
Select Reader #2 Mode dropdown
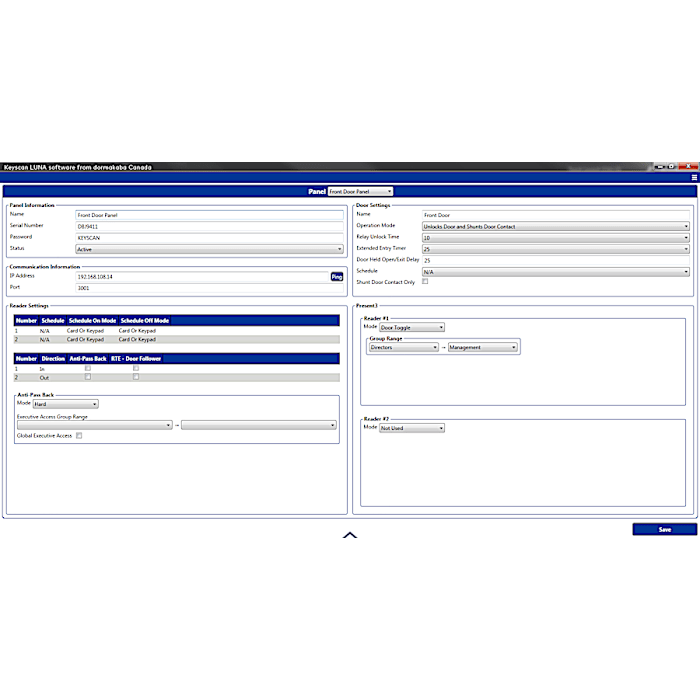tap(412, 428)
